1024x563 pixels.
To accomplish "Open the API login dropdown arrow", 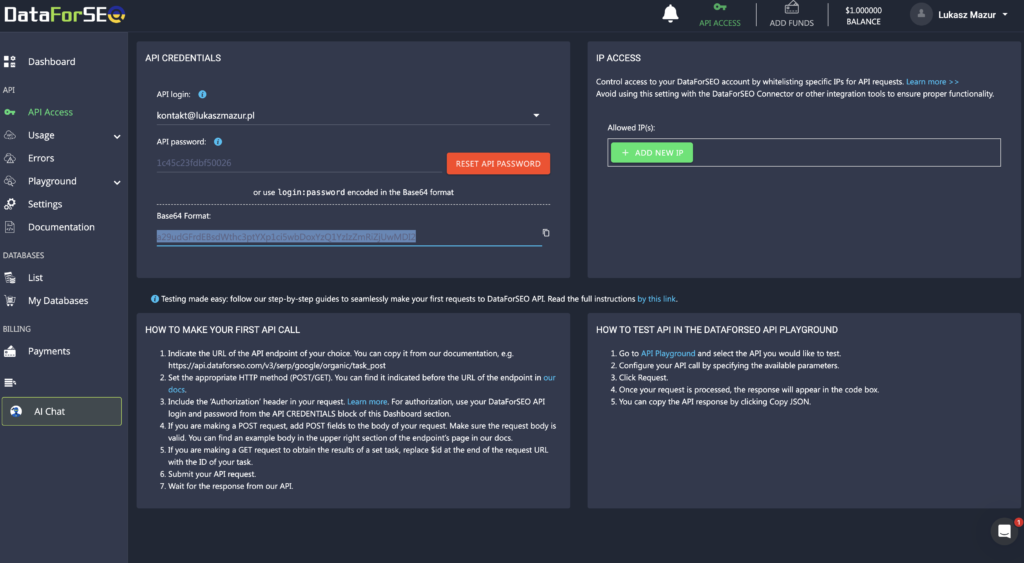I will tap(536, 116).
